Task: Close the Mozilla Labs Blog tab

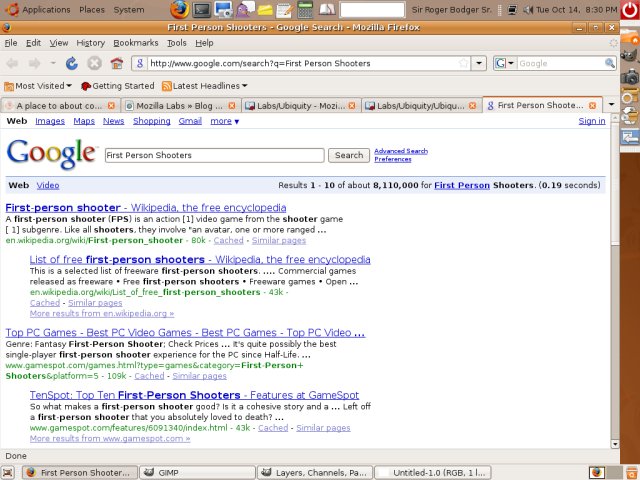Action: point(232,106)
